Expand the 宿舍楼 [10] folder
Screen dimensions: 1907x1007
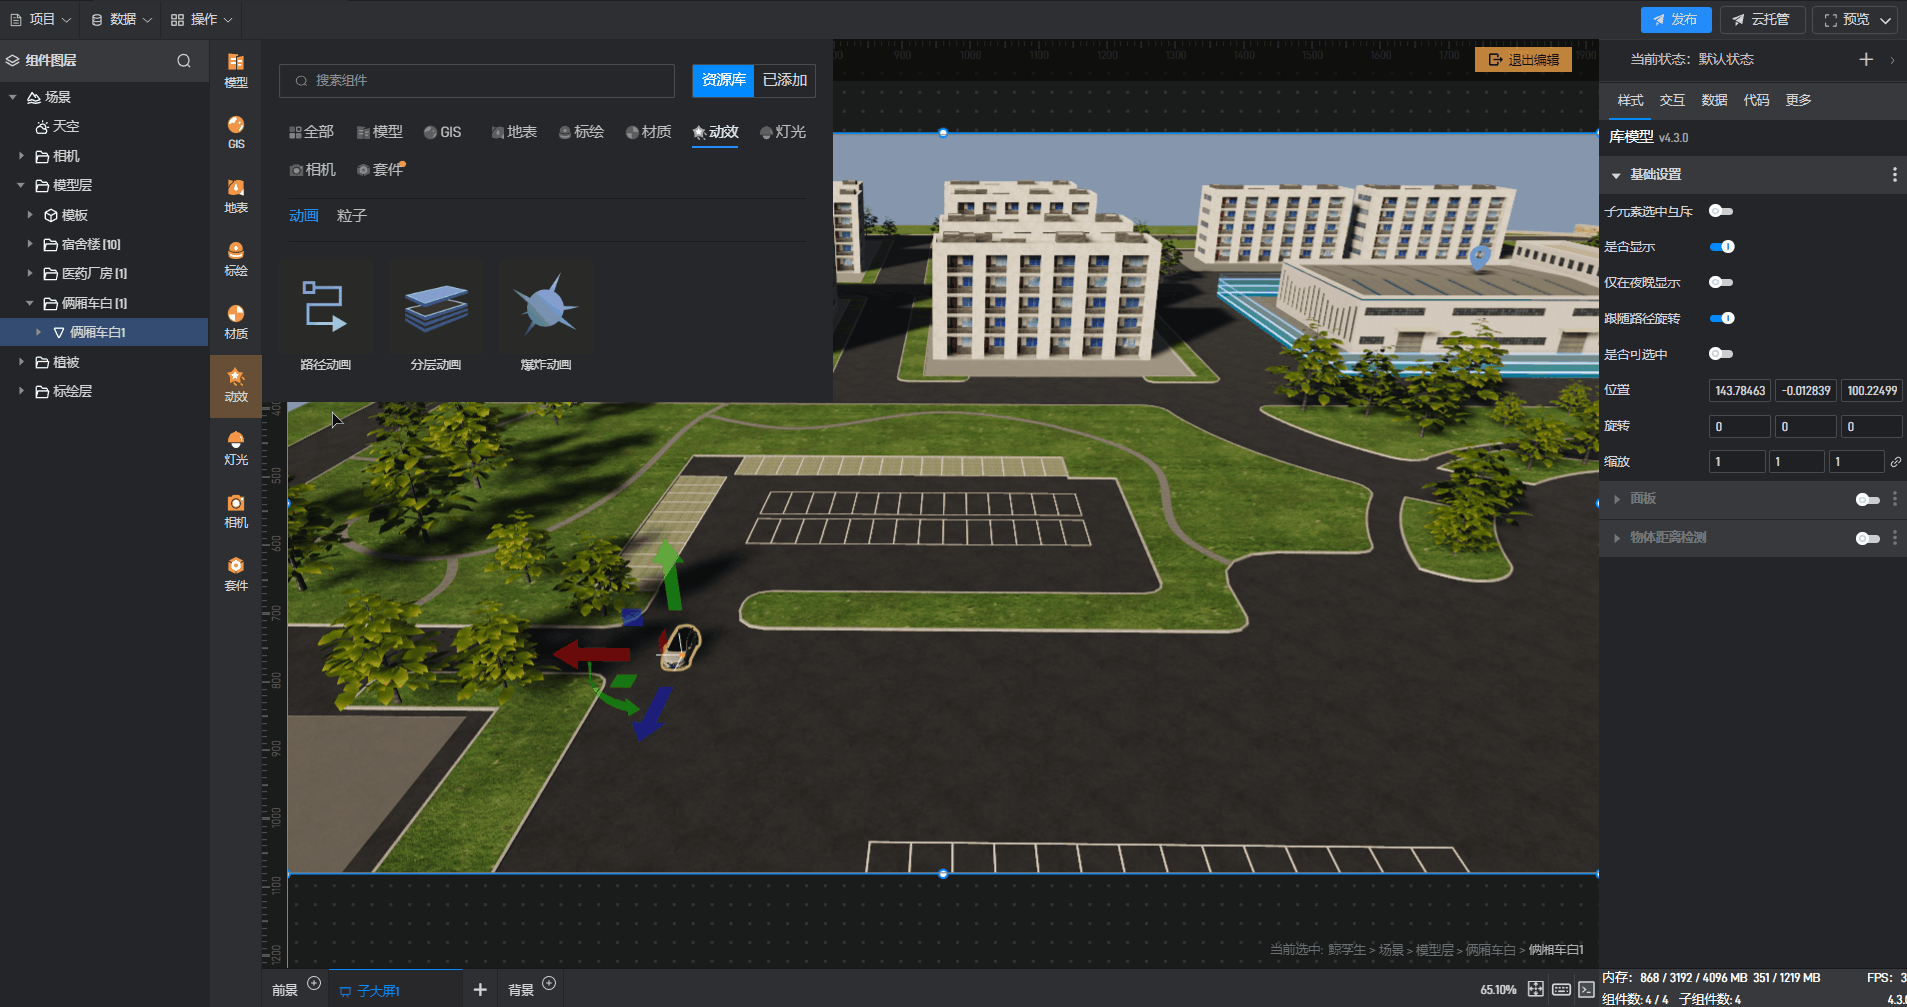pos(30,244)
